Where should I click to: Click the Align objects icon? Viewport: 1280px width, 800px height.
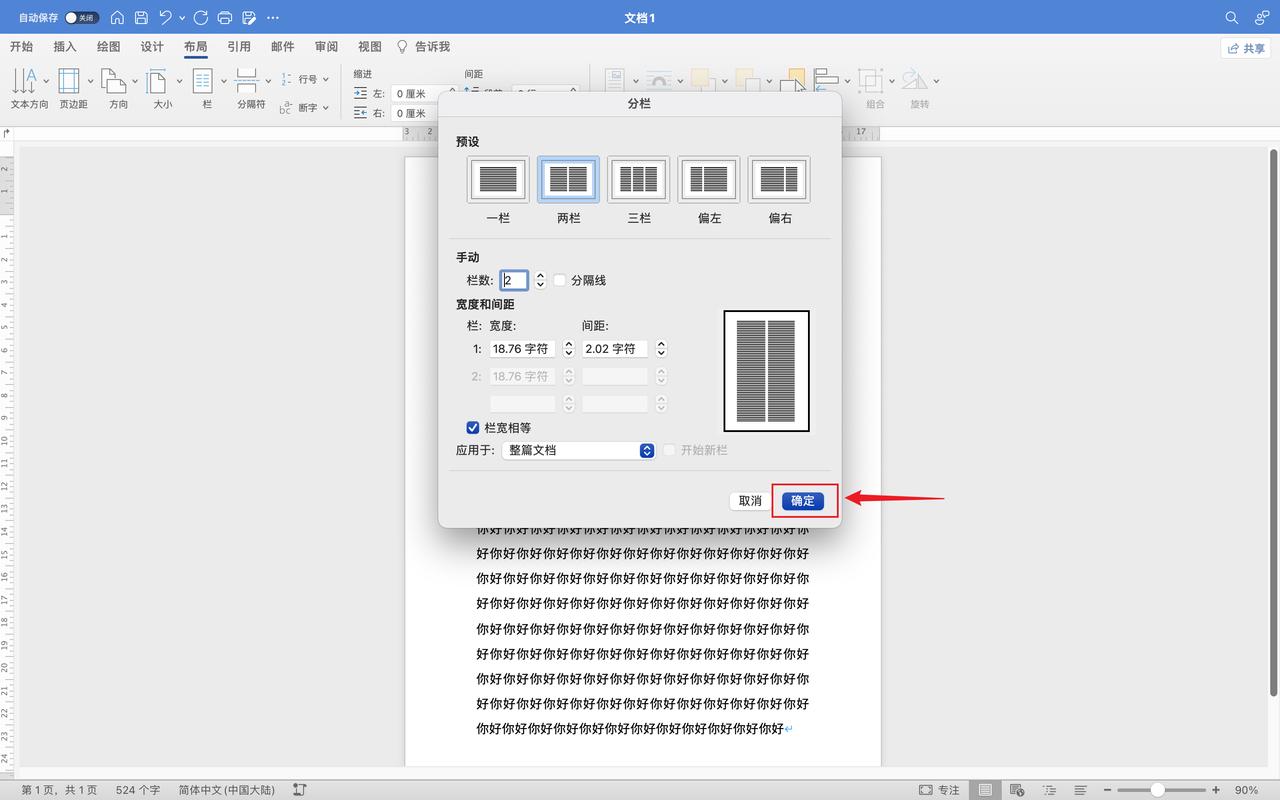826,80
